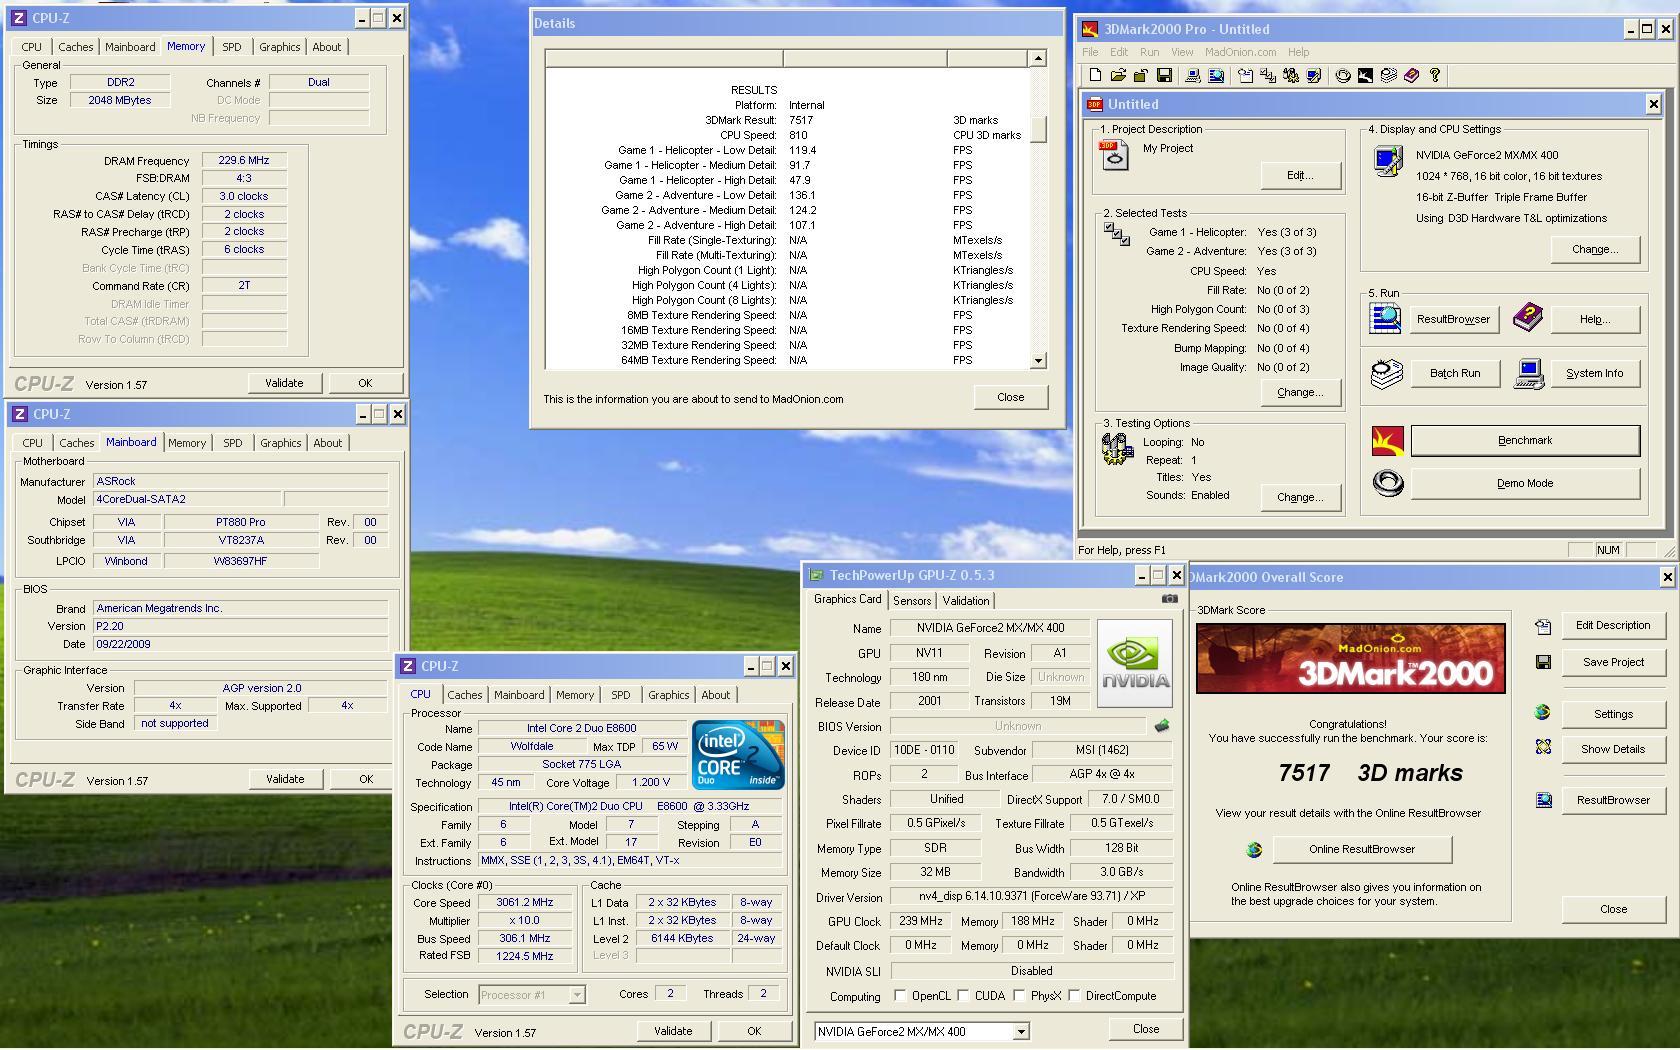1680x1050 pixels.
Task: Click the Online ResultBrowser button
Action: 1362,850
